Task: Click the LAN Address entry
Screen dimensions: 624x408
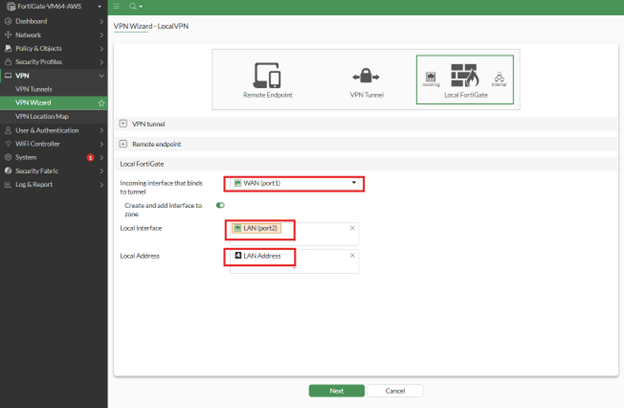Action: [x=258, y=256]
